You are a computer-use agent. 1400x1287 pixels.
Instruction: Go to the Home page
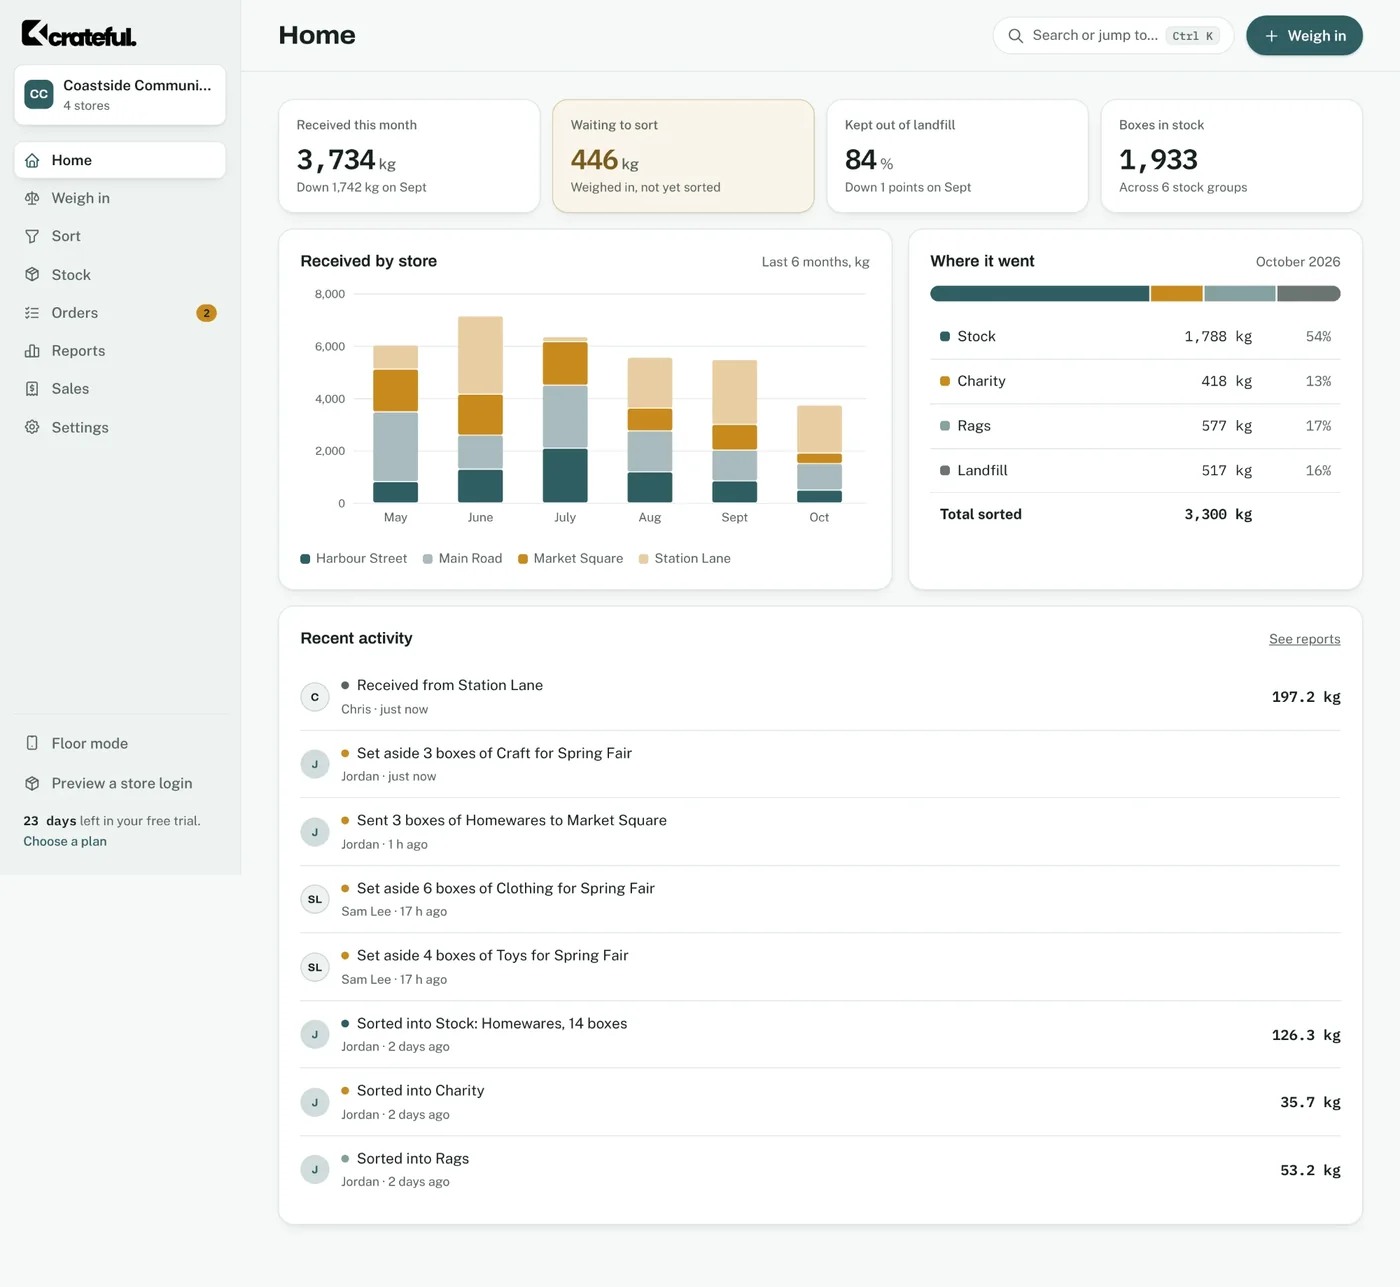pyautogui.click(x=120, y=160)
